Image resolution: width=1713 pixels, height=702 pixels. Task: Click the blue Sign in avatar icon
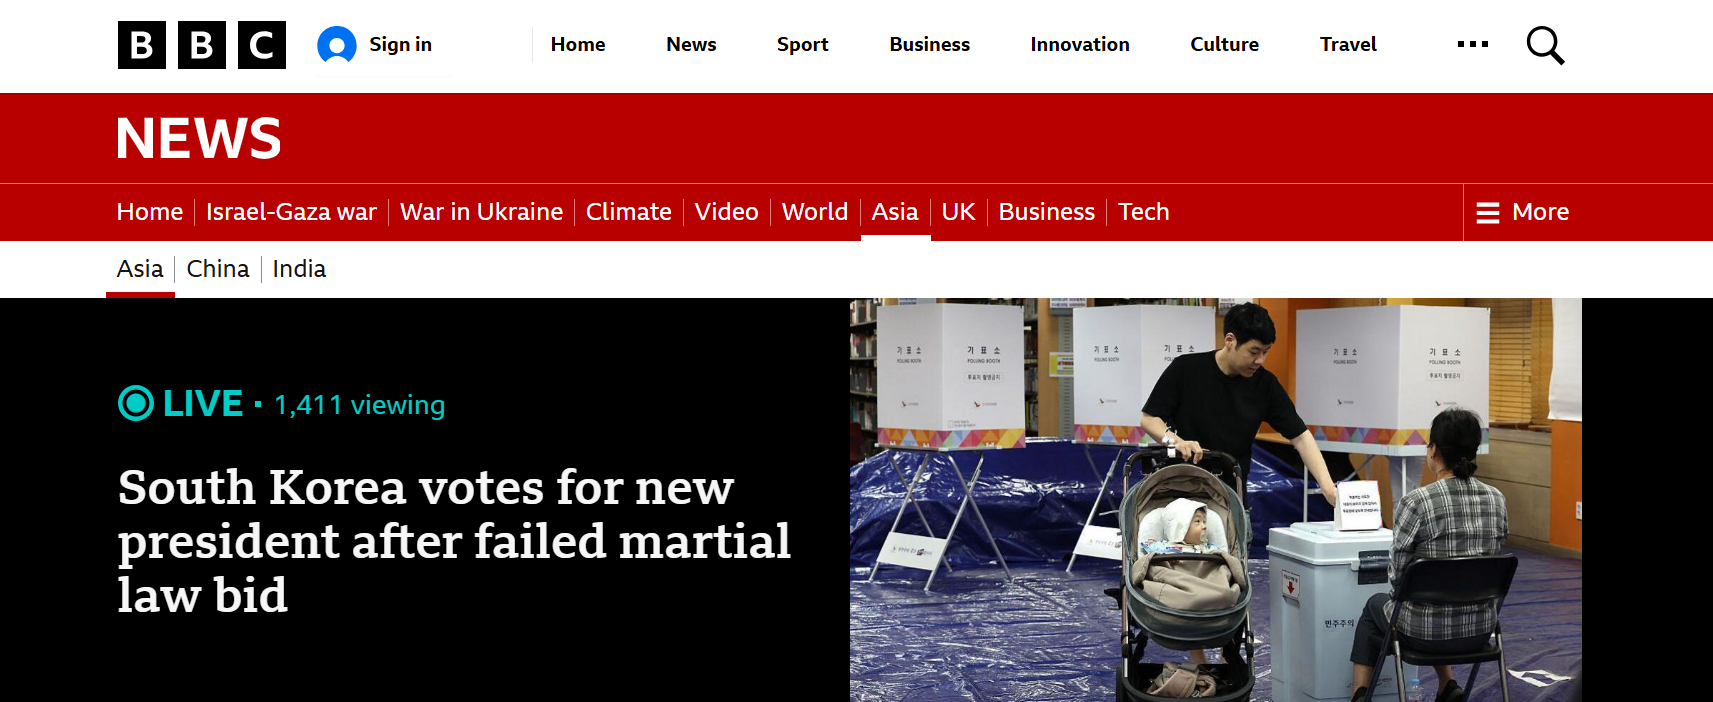[337, 45]
